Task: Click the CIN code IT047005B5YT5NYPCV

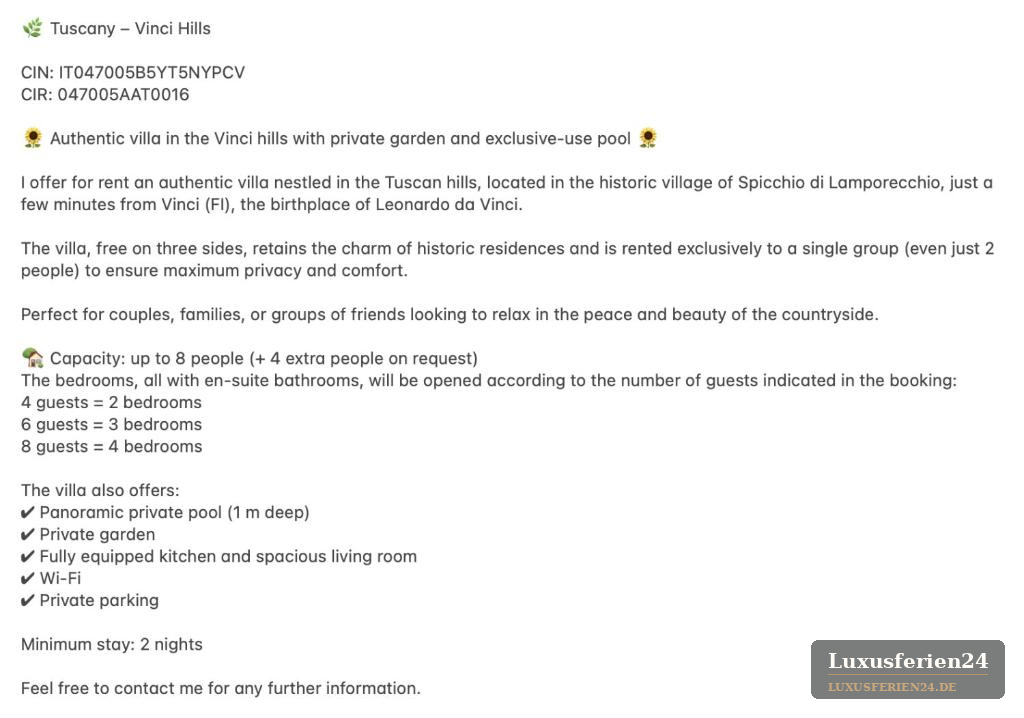Action: (152, 73)
